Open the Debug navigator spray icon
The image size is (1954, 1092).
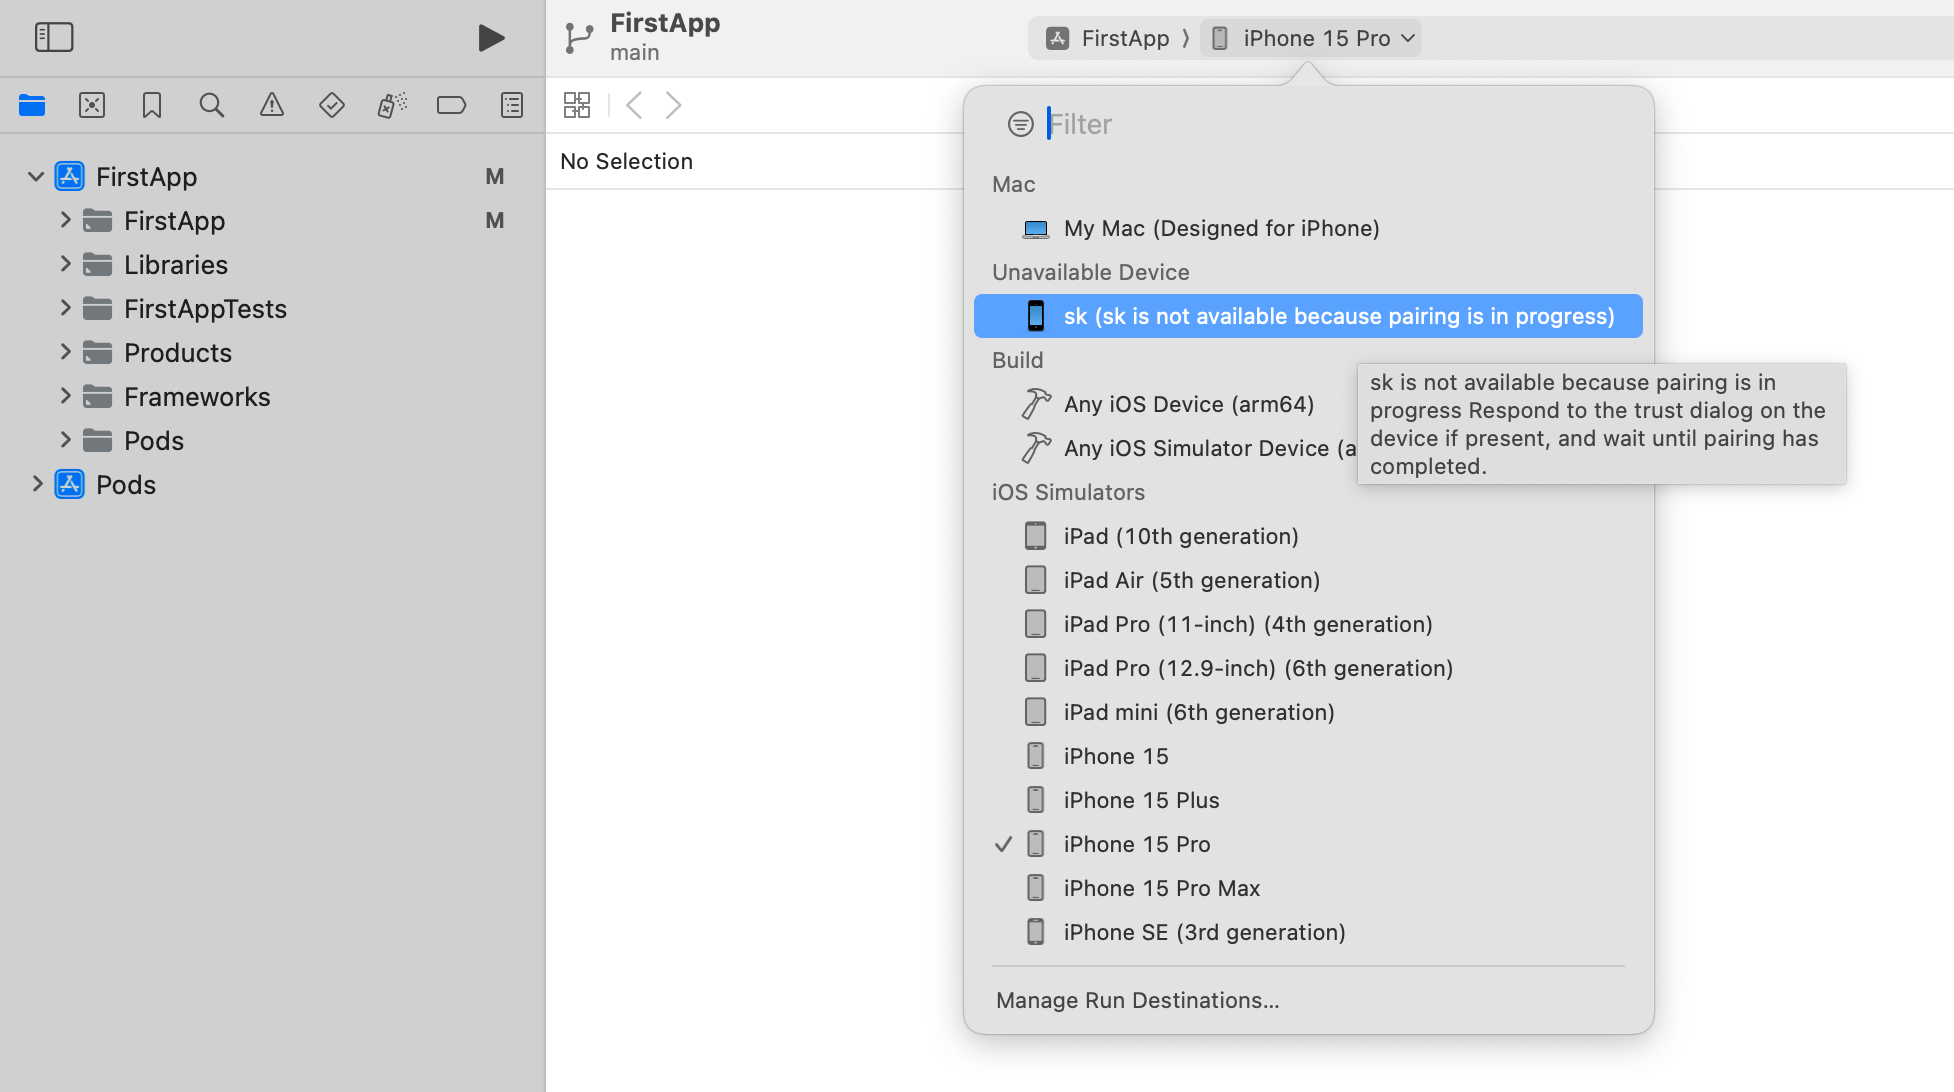click(392, 105)
